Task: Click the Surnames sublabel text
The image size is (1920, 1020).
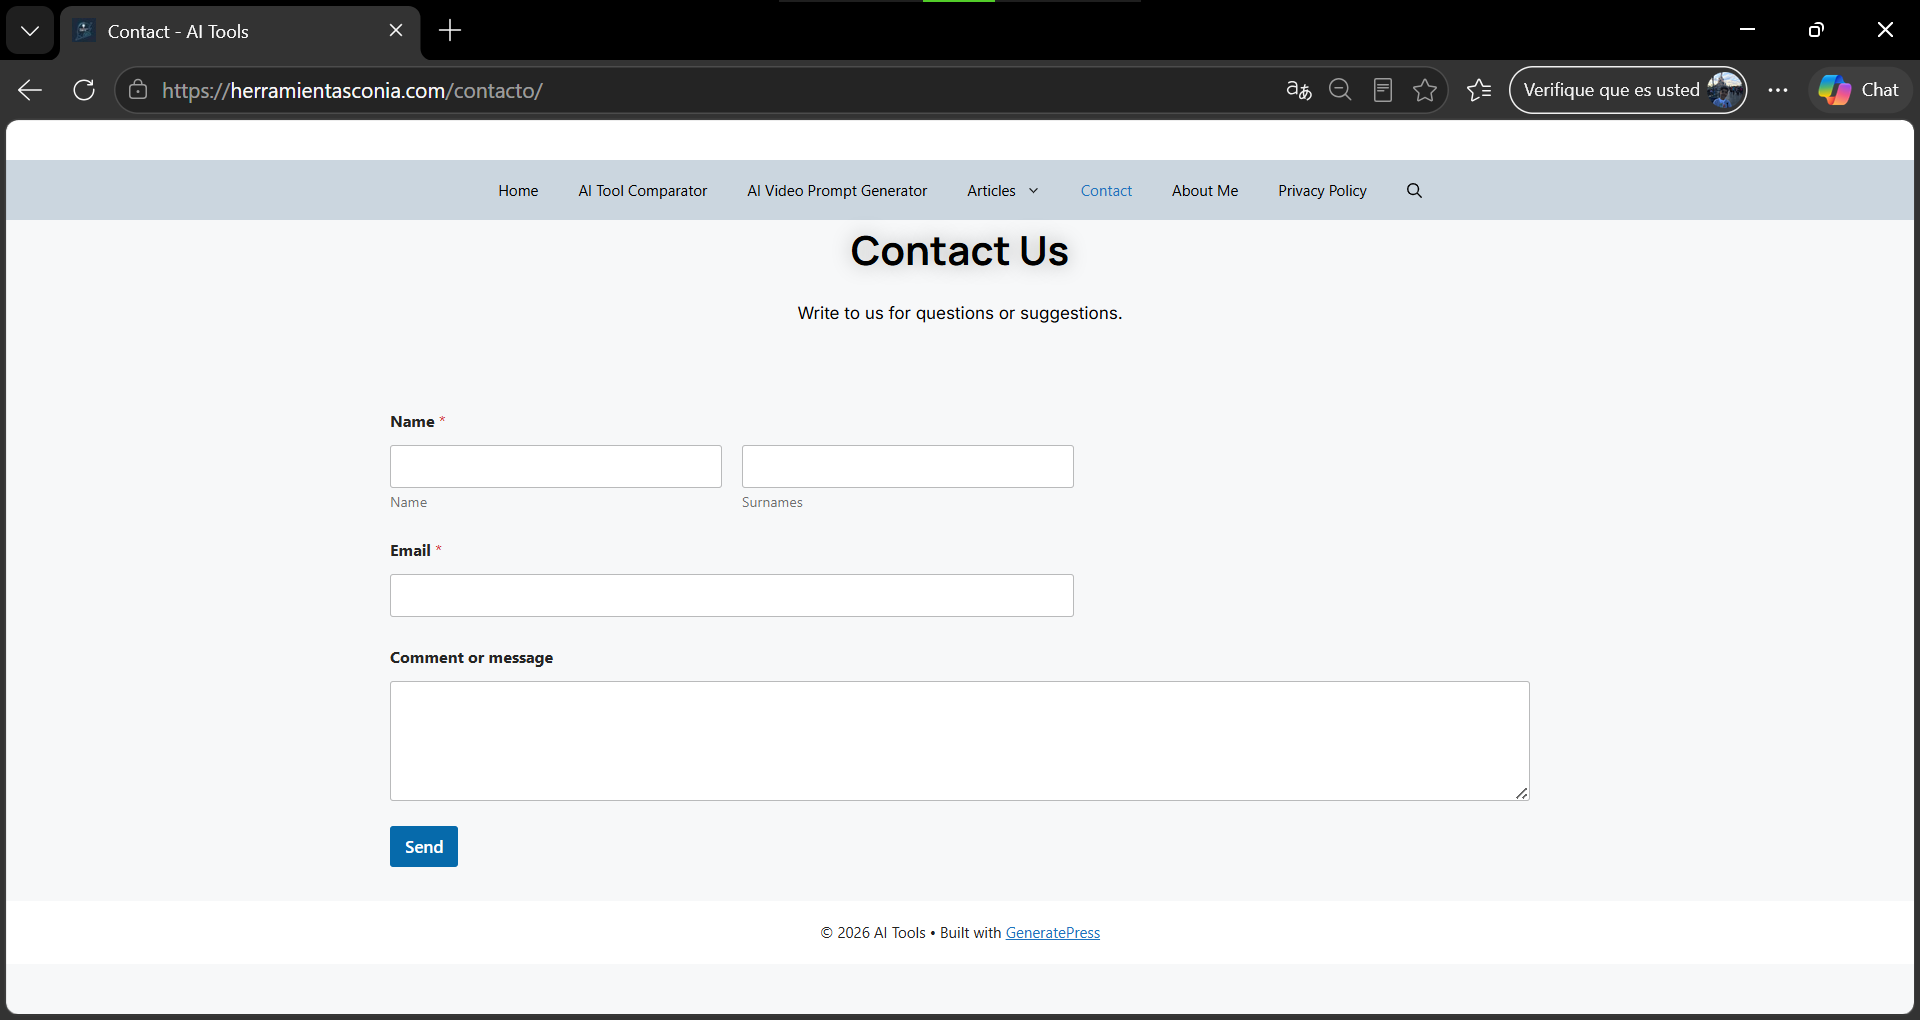Action: pos(772,502)
